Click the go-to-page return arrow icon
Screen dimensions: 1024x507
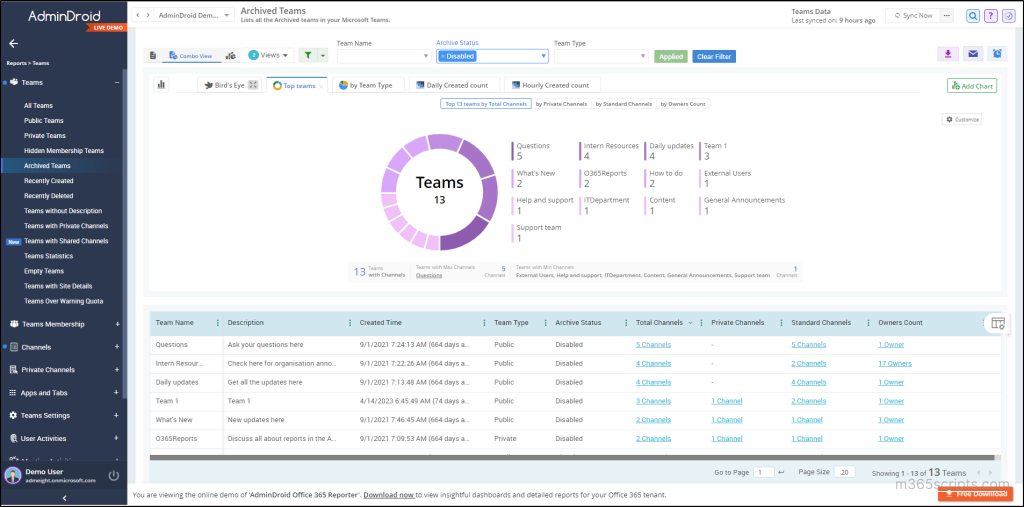point(781,472)
